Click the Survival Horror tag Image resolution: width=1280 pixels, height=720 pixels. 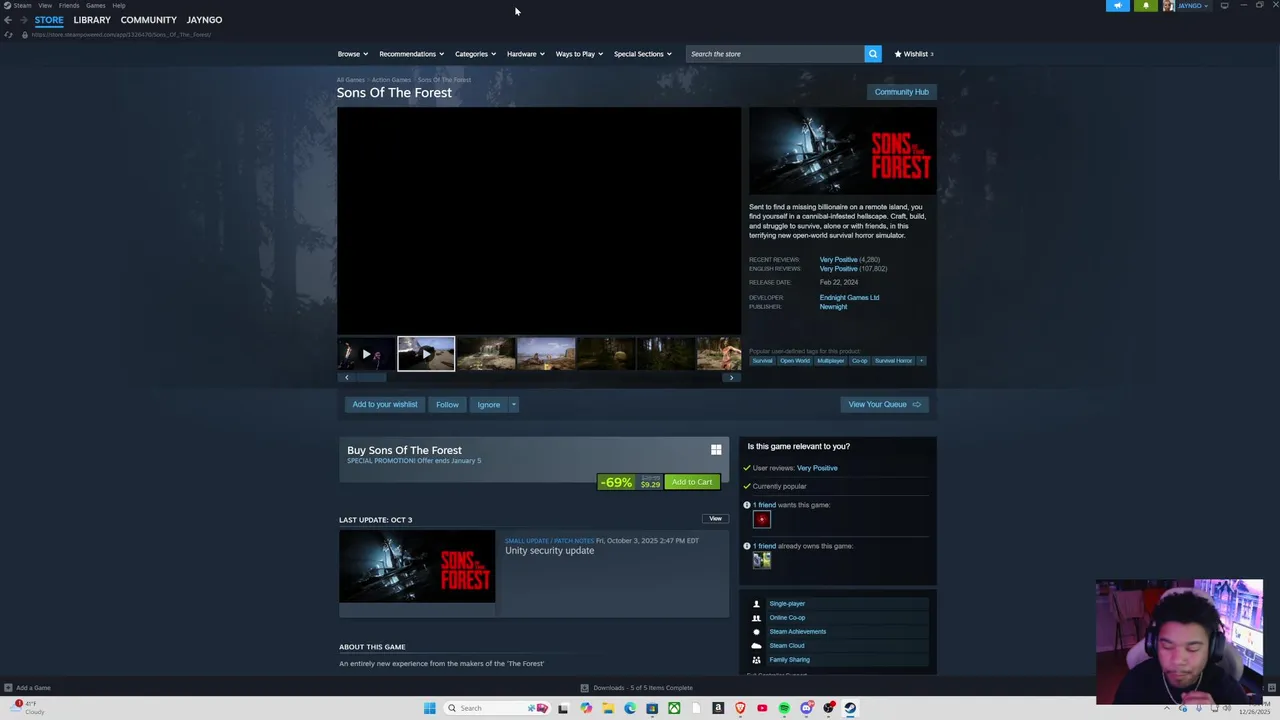click(893, 361)
